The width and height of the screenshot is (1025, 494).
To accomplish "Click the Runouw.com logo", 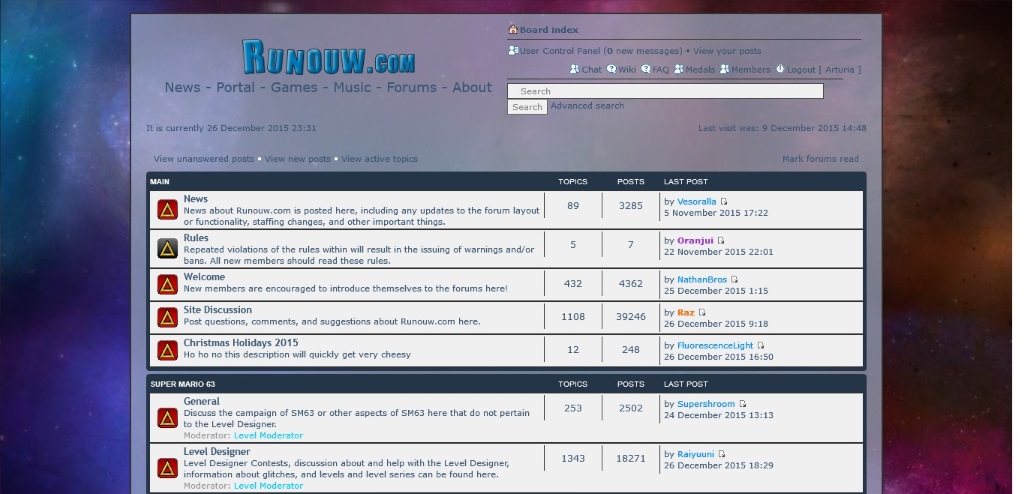I will point(328,58).
